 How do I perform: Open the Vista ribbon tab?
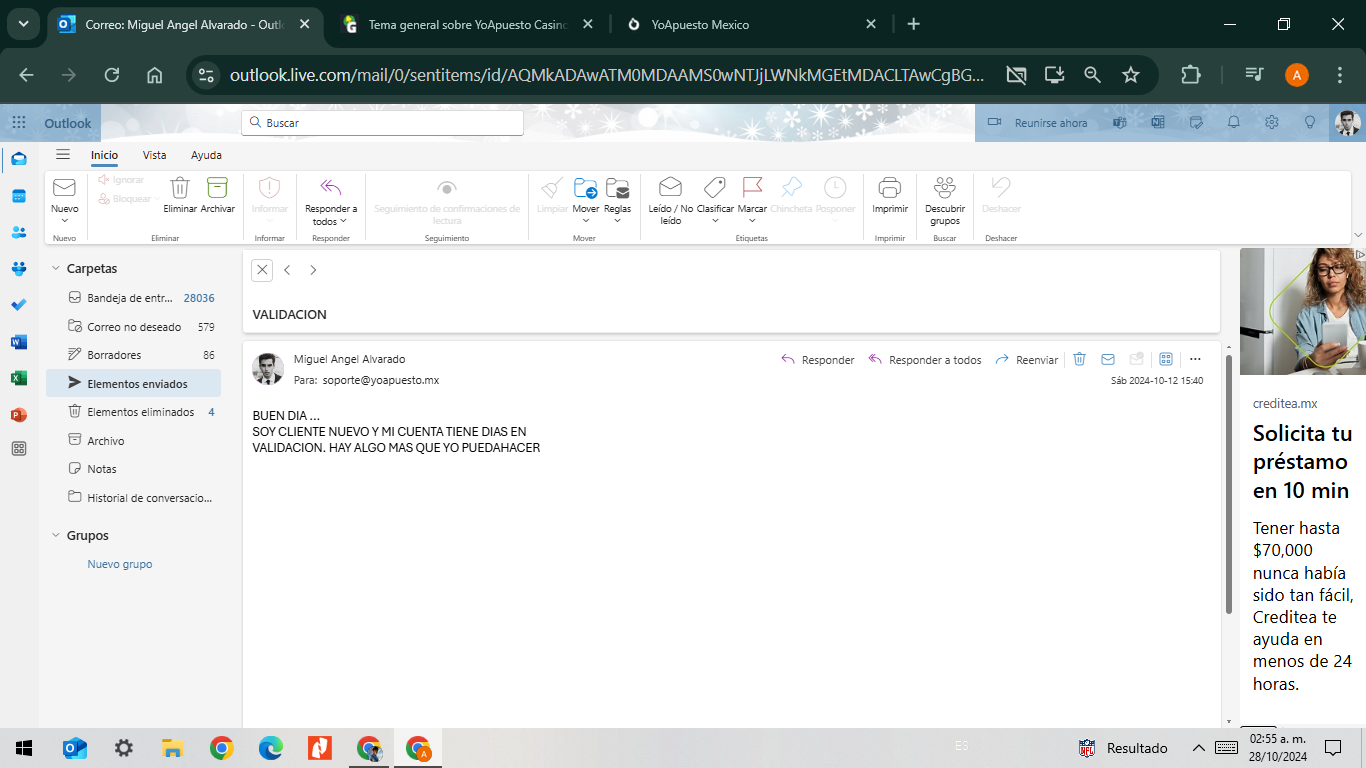[x=154, y=155]
